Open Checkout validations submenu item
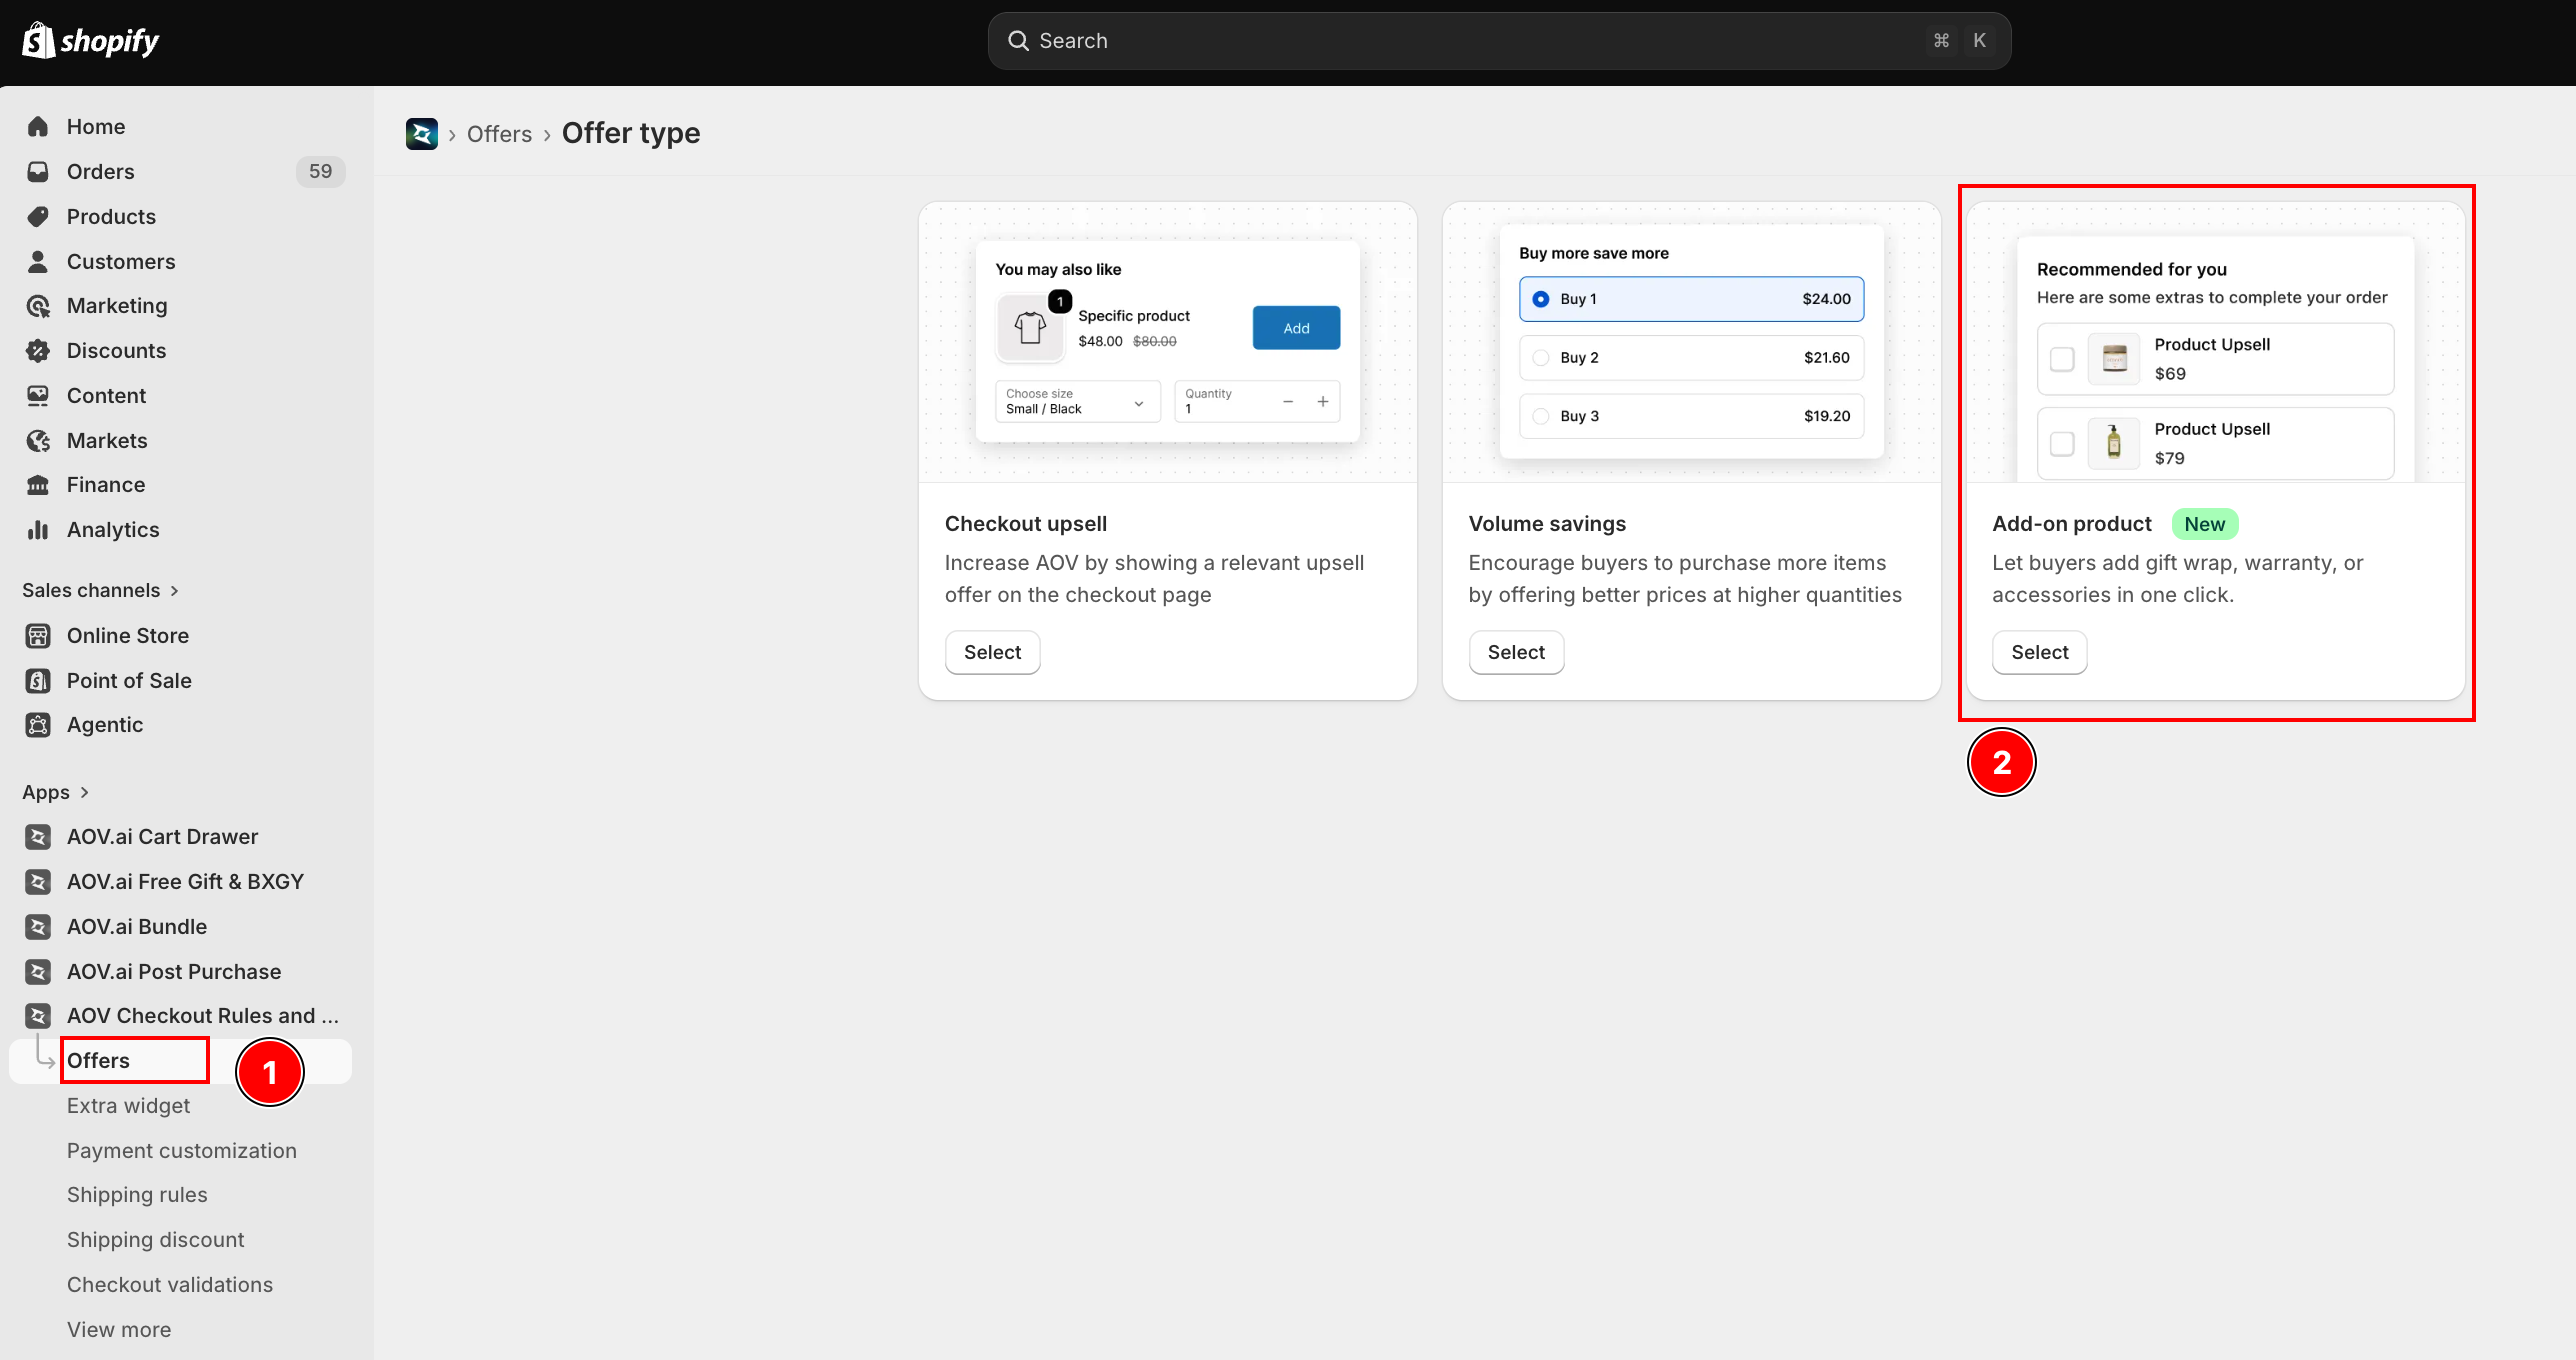Image resolution: width=2576 pixels, height=1360 pixels. tap(170, 1284)
